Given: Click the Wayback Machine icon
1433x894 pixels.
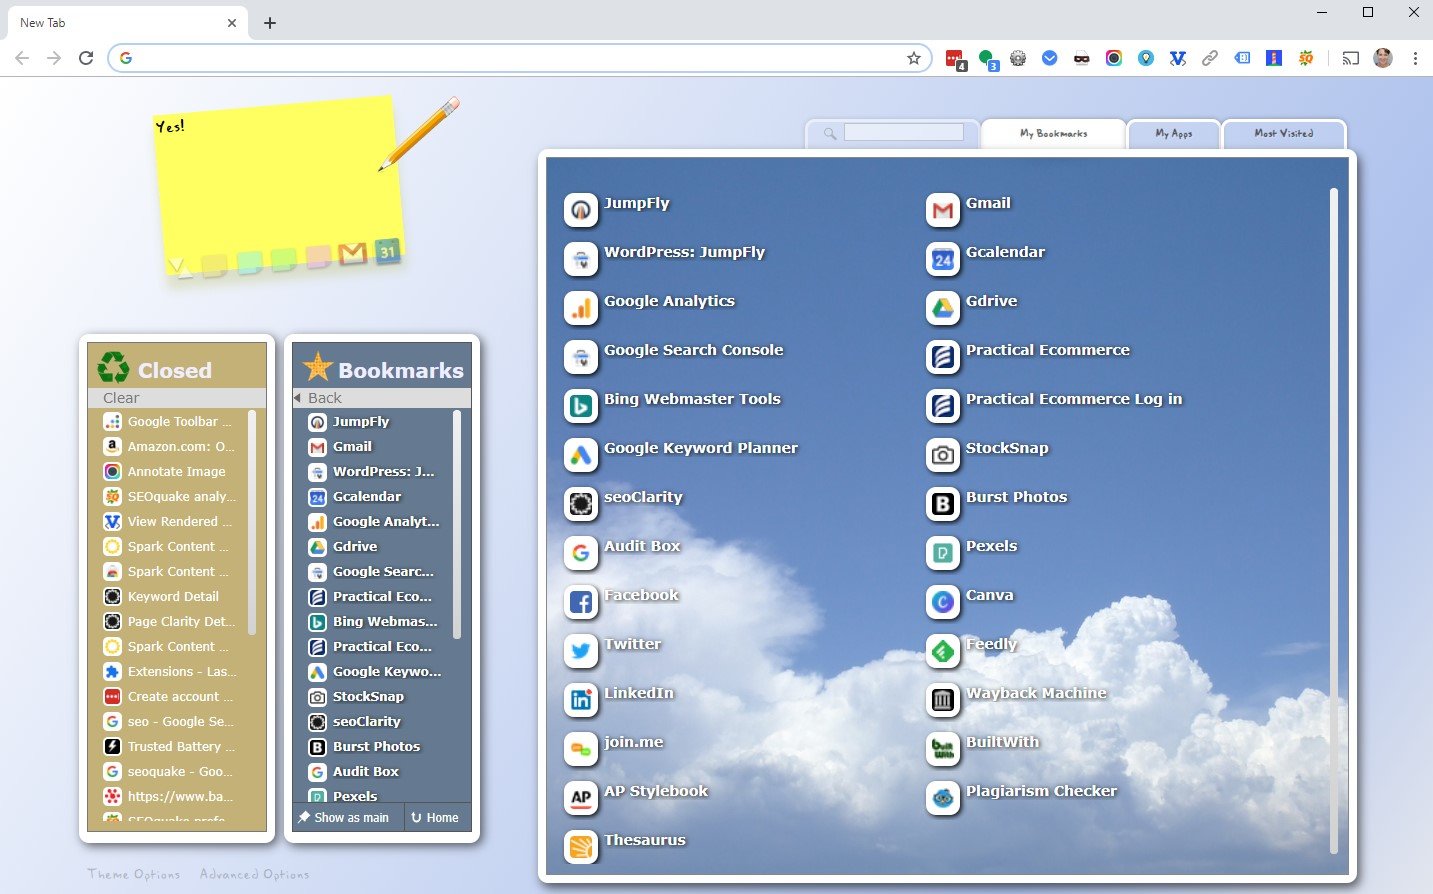Looking at the screenshot, I should (943, 700).
